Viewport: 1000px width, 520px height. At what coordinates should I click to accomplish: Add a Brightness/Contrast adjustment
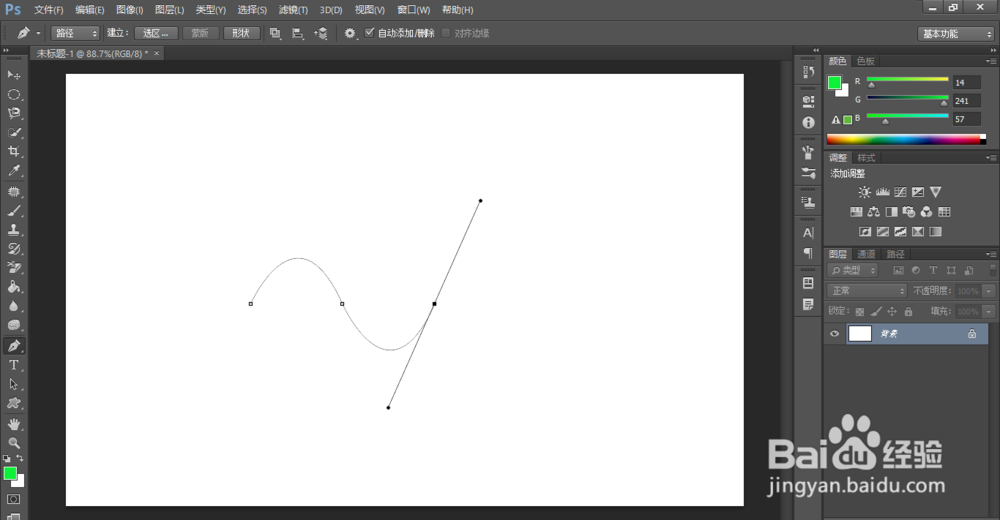864,192
